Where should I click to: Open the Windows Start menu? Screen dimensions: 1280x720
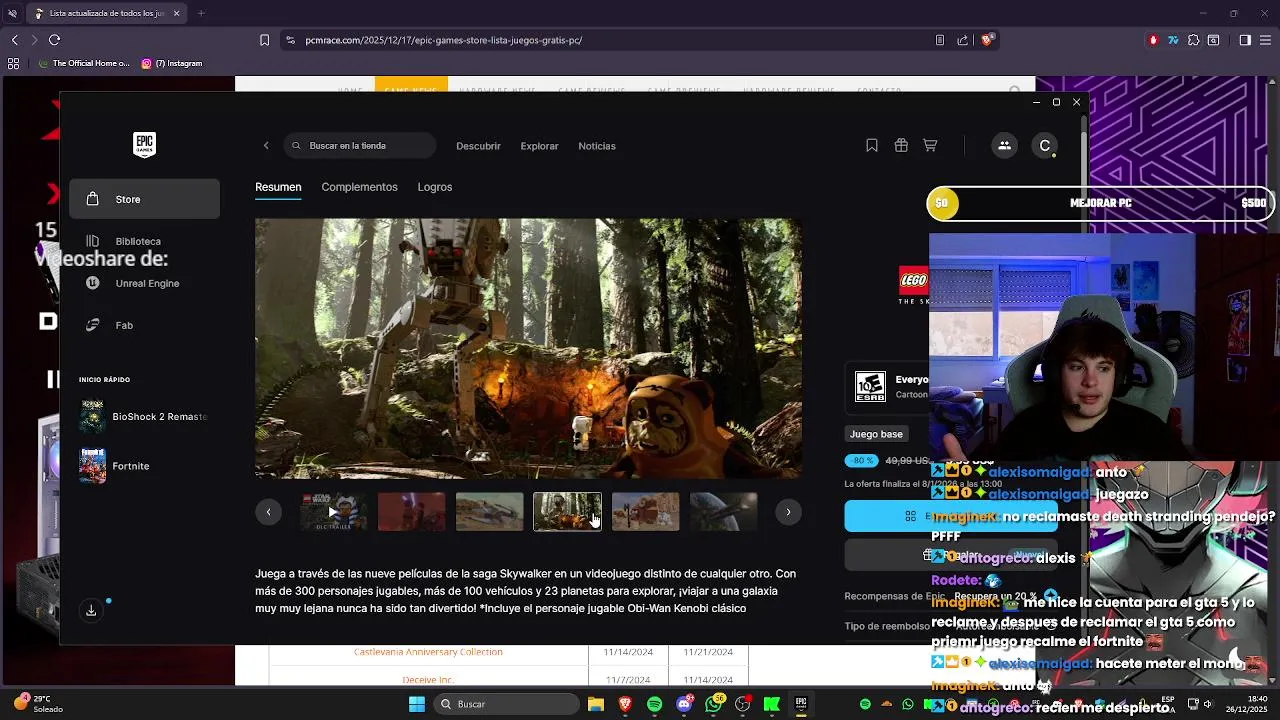click(417, 704)
